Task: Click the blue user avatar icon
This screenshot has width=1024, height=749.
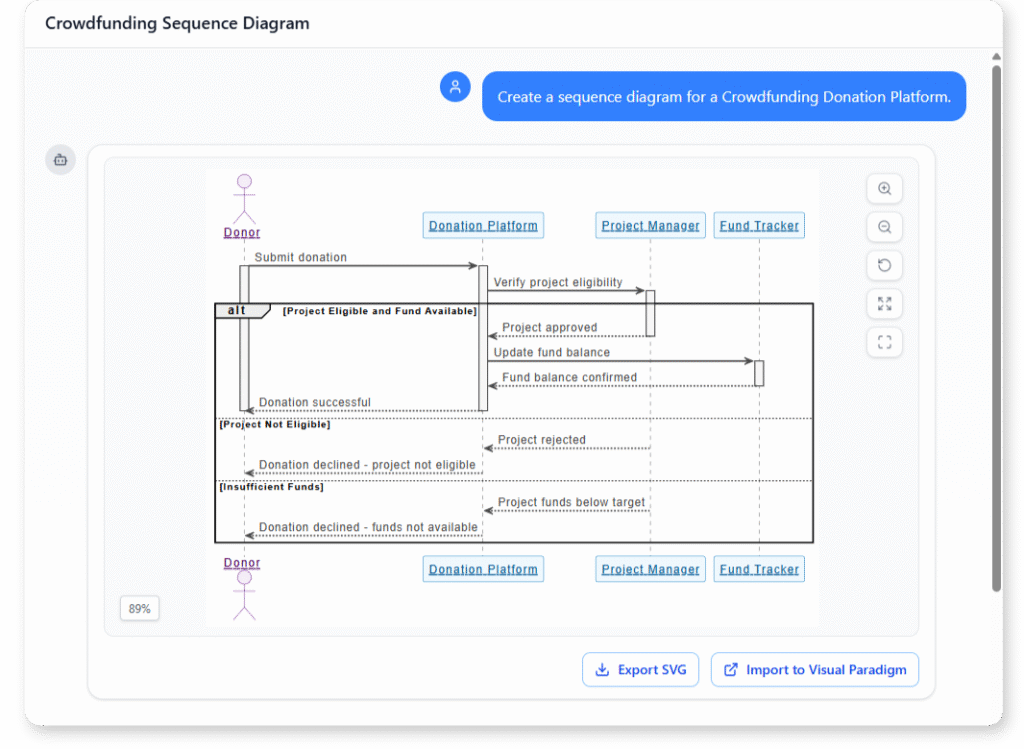Action: tap(455, 87)
